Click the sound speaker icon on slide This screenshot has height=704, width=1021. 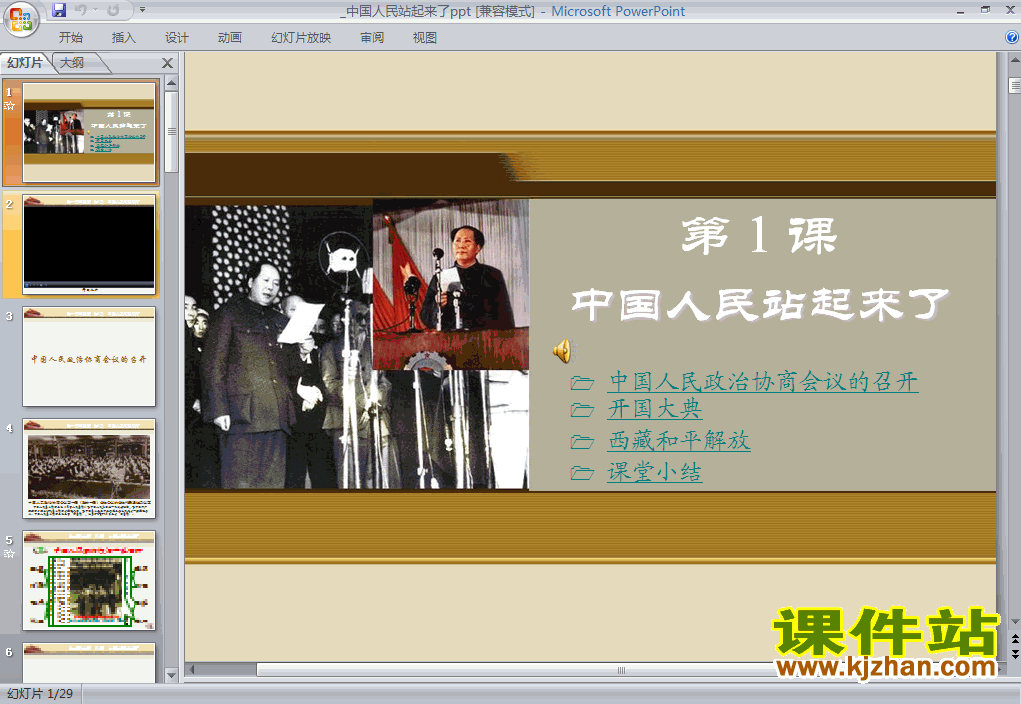tap(562, 351)
